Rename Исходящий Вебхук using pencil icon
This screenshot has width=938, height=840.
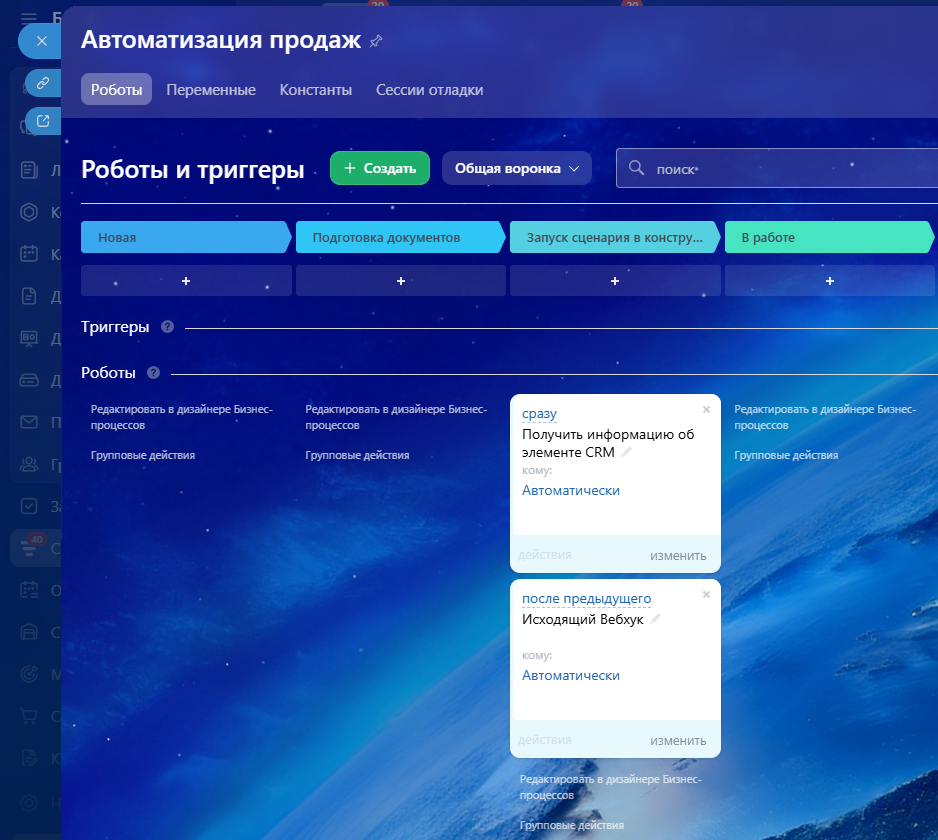[656, 619]
